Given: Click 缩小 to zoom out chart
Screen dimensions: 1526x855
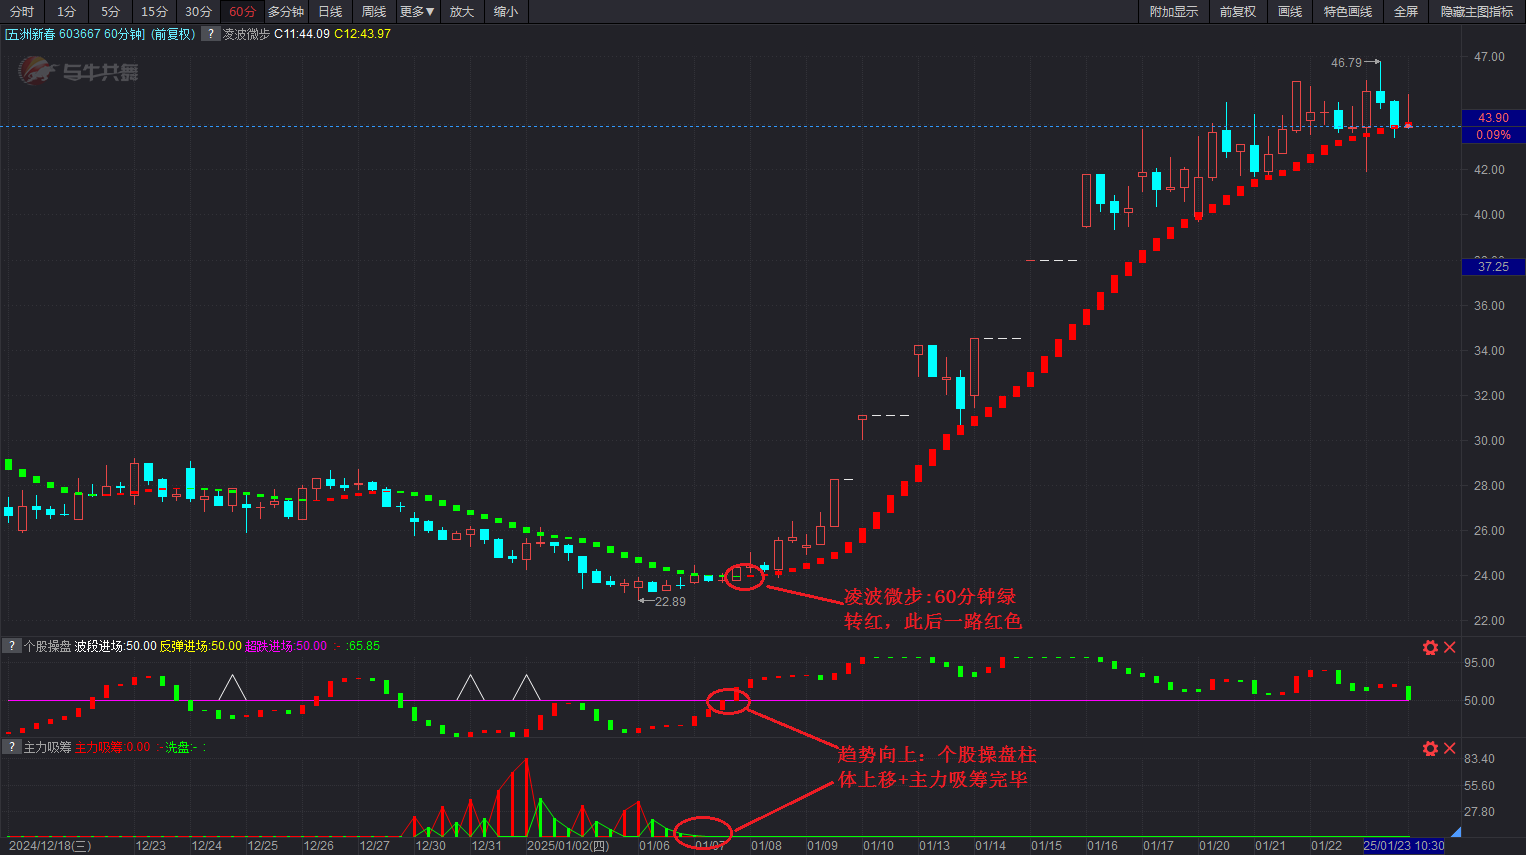Looking at the screenshot, I should pos(506,11).
